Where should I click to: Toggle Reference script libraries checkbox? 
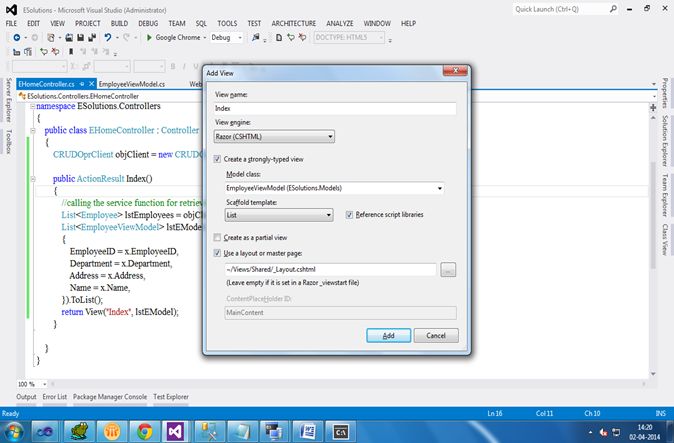coord(349,214)
